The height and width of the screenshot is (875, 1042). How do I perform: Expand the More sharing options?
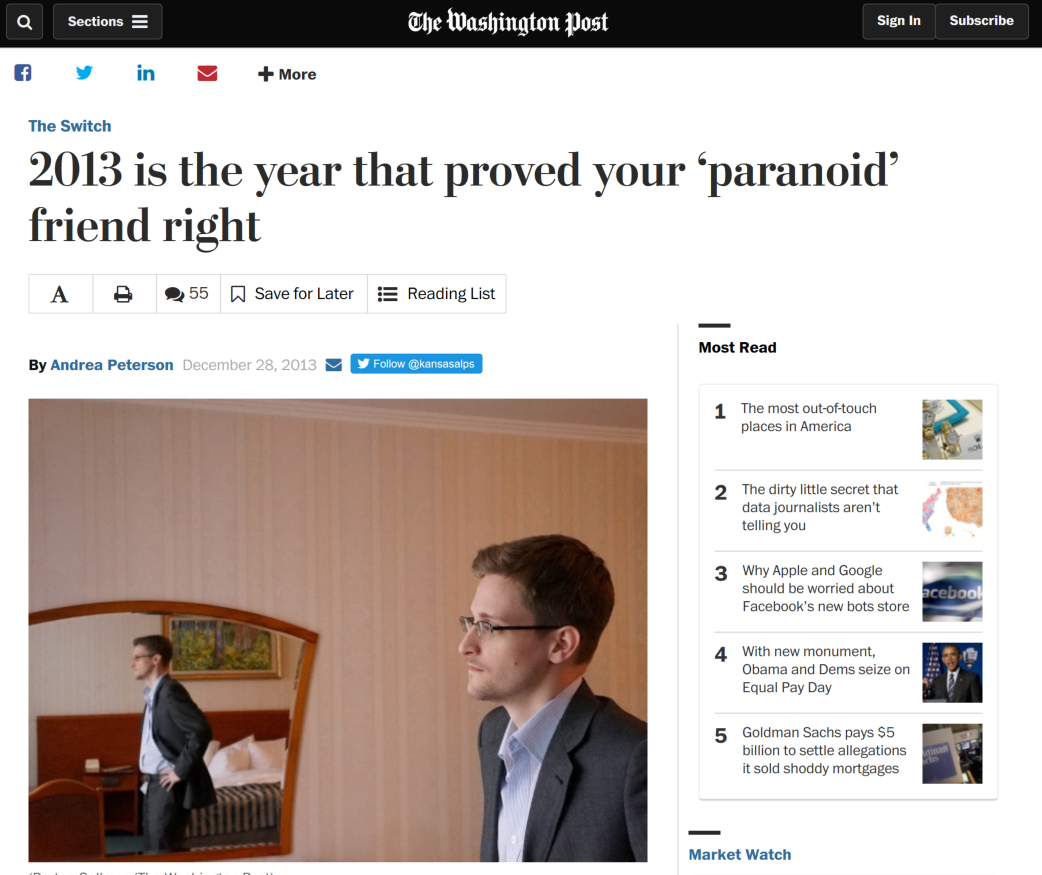click(x=287, y=74)
